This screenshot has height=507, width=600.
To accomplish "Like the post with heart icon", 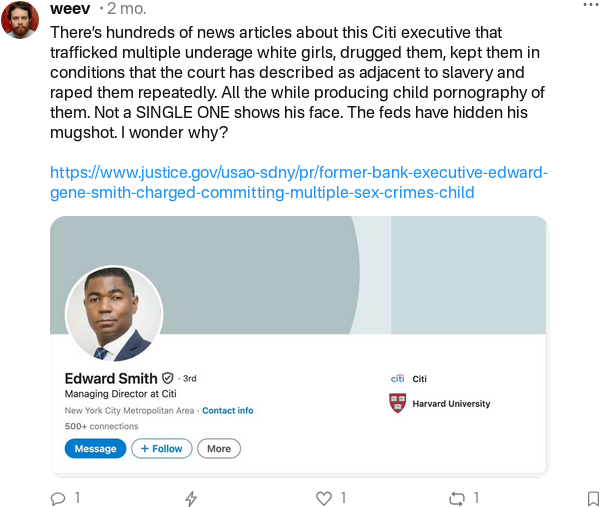I will tap(323, 497).
